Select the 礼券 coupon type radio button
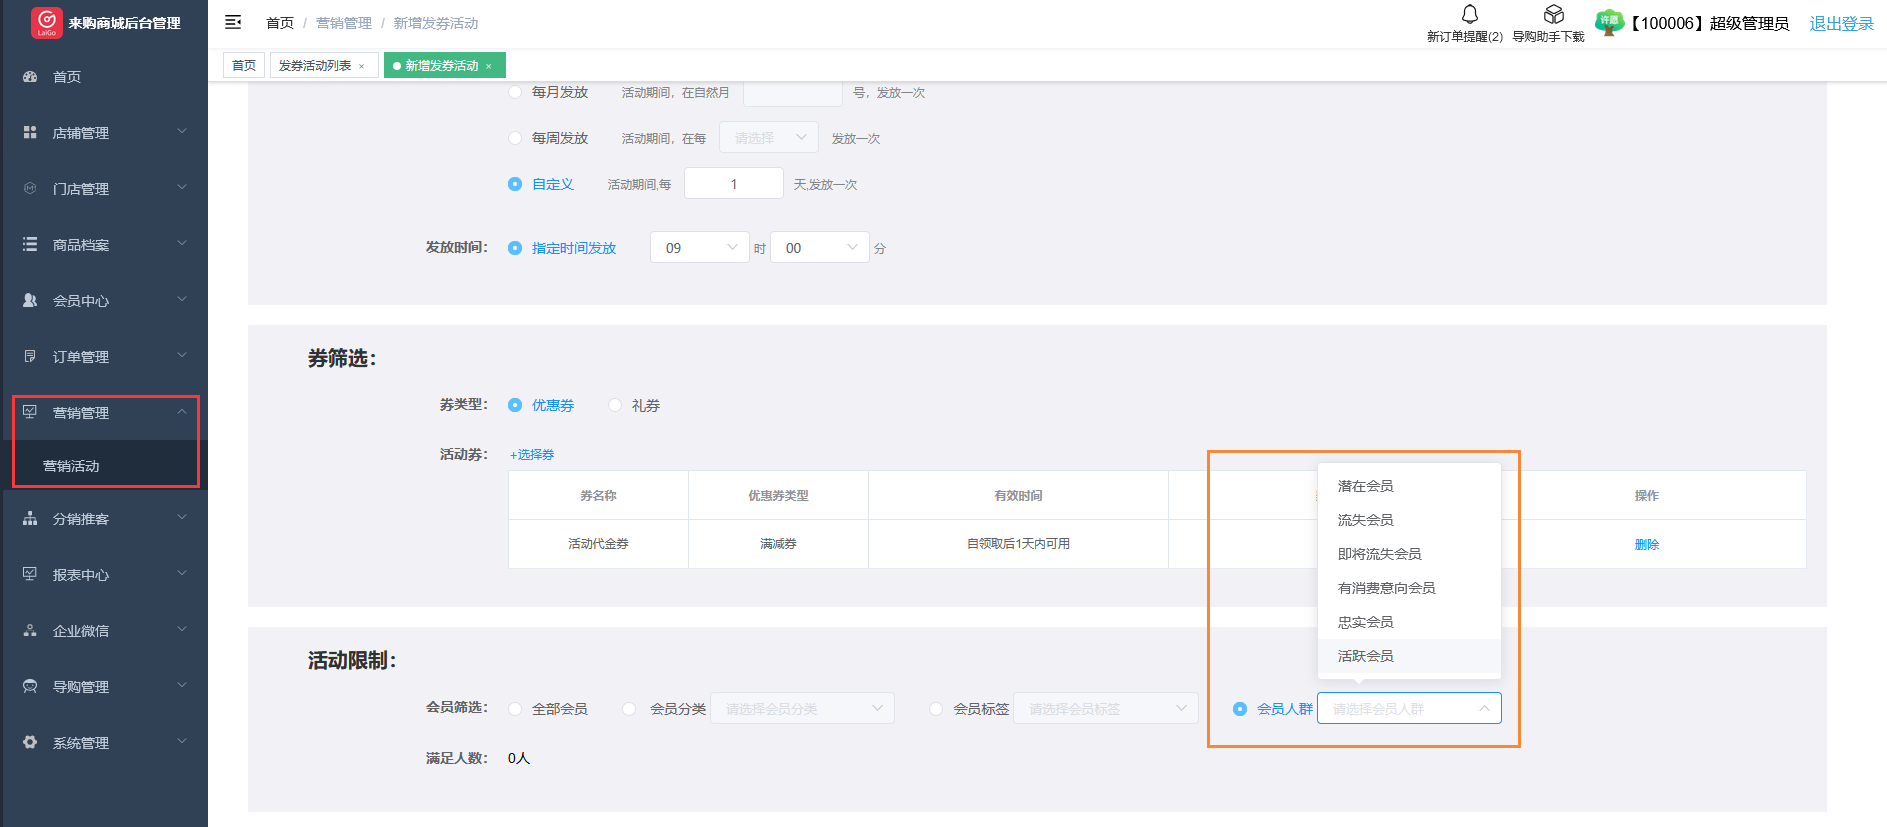Screen dimensions: 1887x827 [x=615, y=405]
